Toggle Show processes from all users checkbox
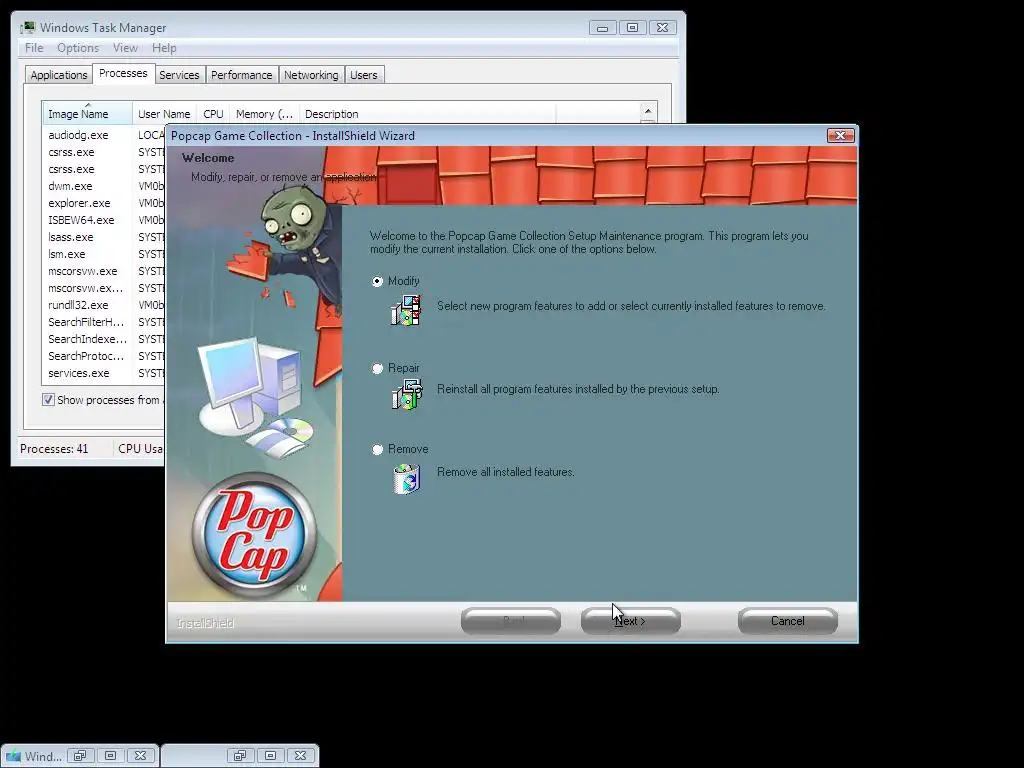 point(48,400)
